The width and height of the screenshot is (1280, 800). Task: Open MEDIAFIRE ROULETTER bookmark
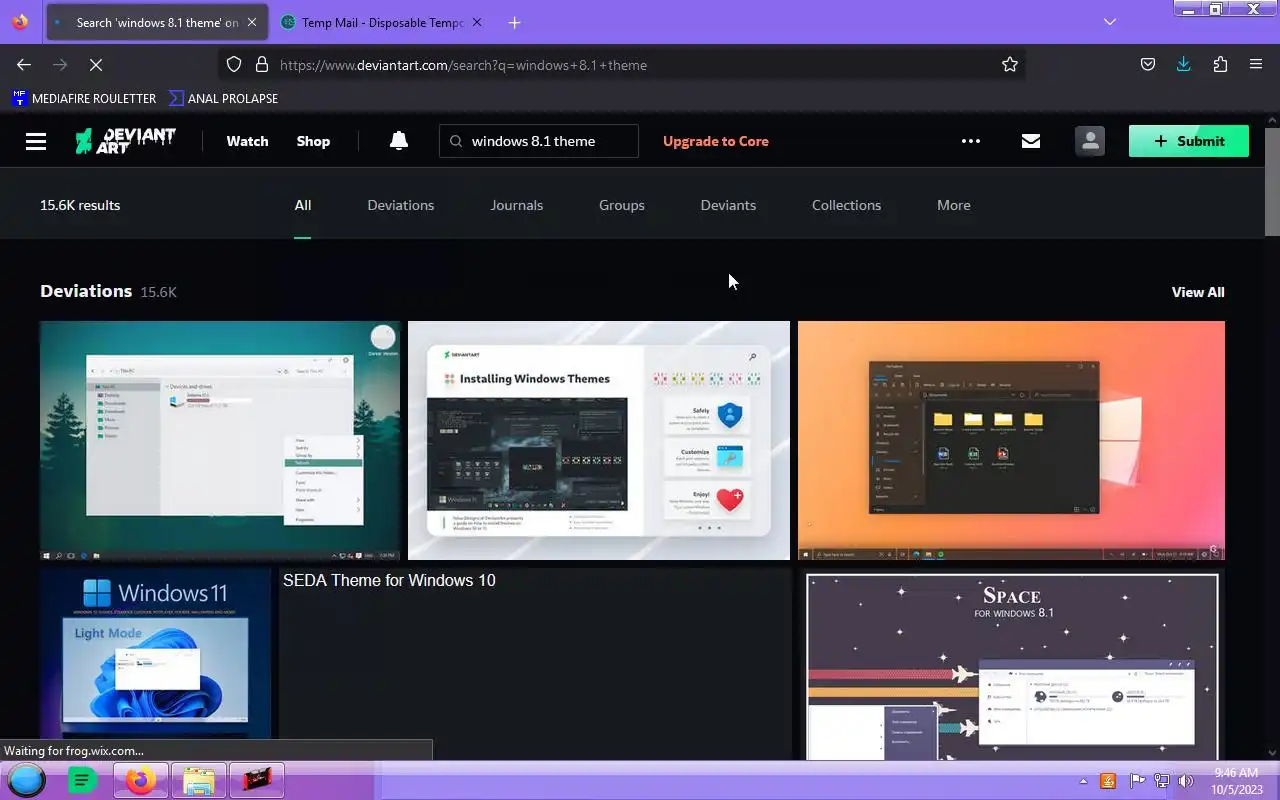pyautogui.click(x=84, y=98)
